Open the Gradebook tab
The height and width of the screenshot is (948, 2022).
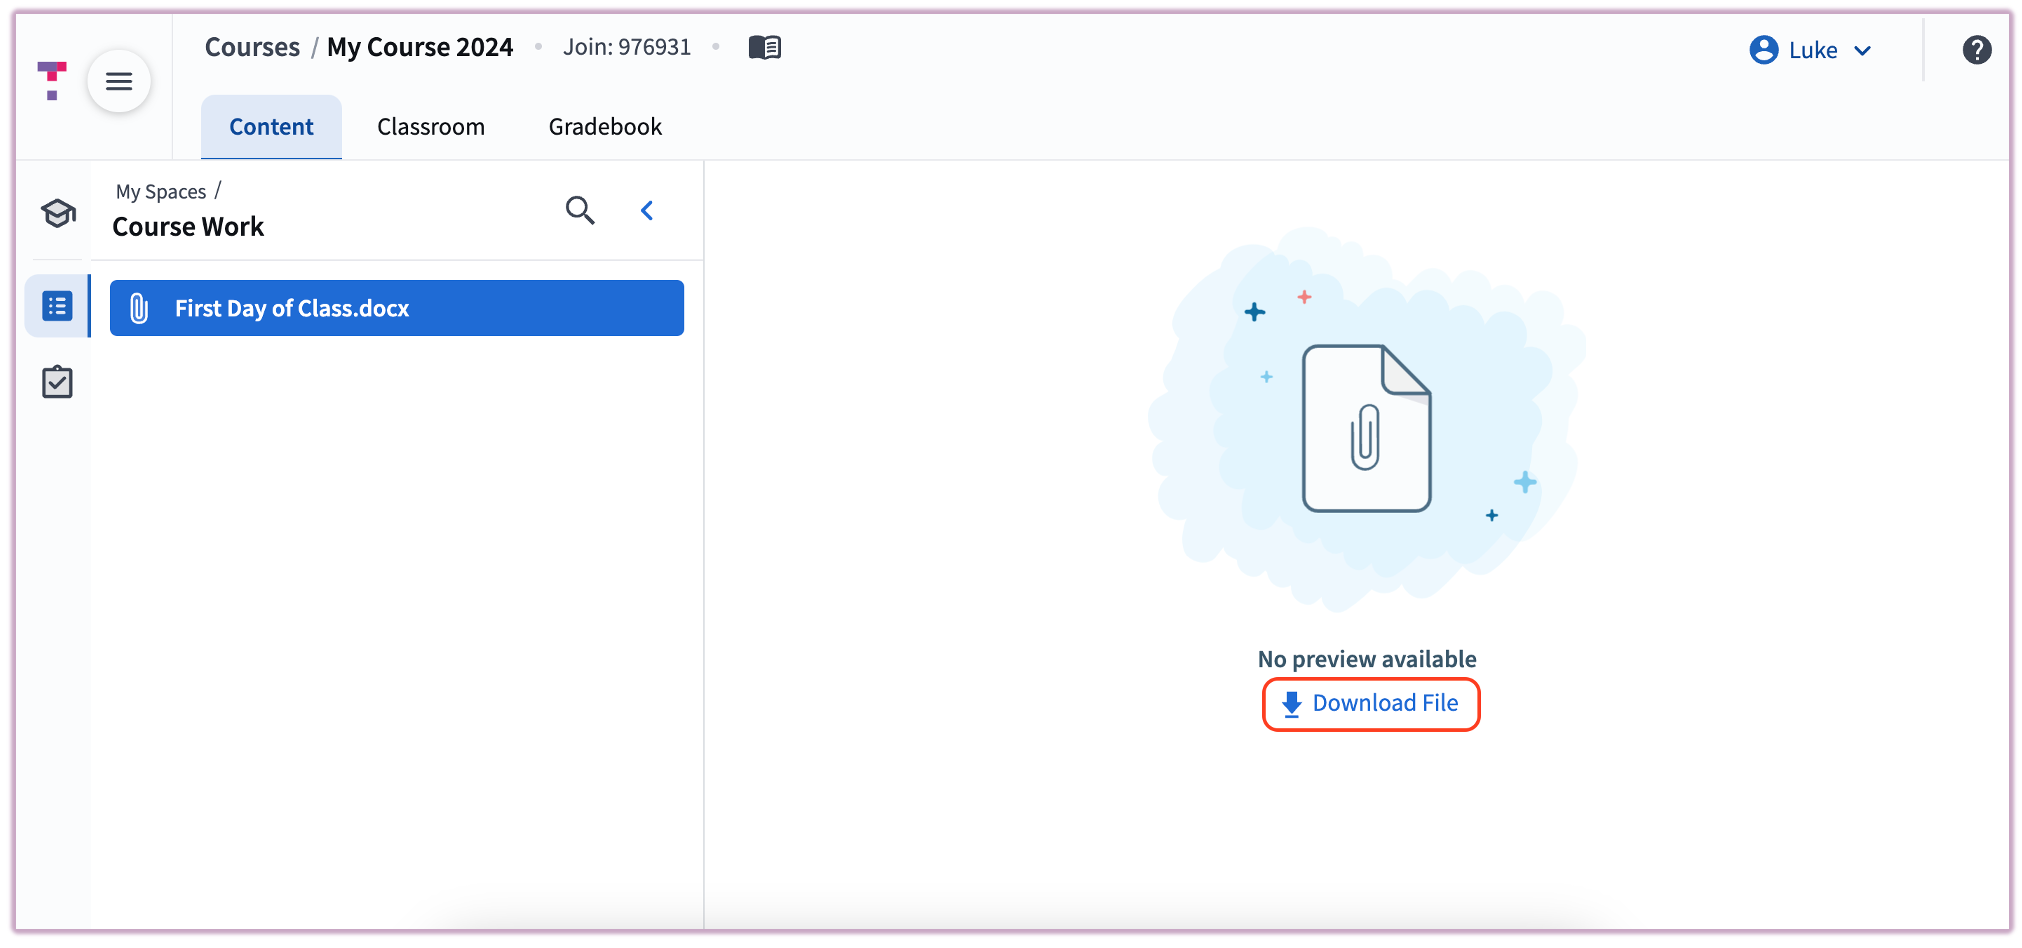point(604,126)
